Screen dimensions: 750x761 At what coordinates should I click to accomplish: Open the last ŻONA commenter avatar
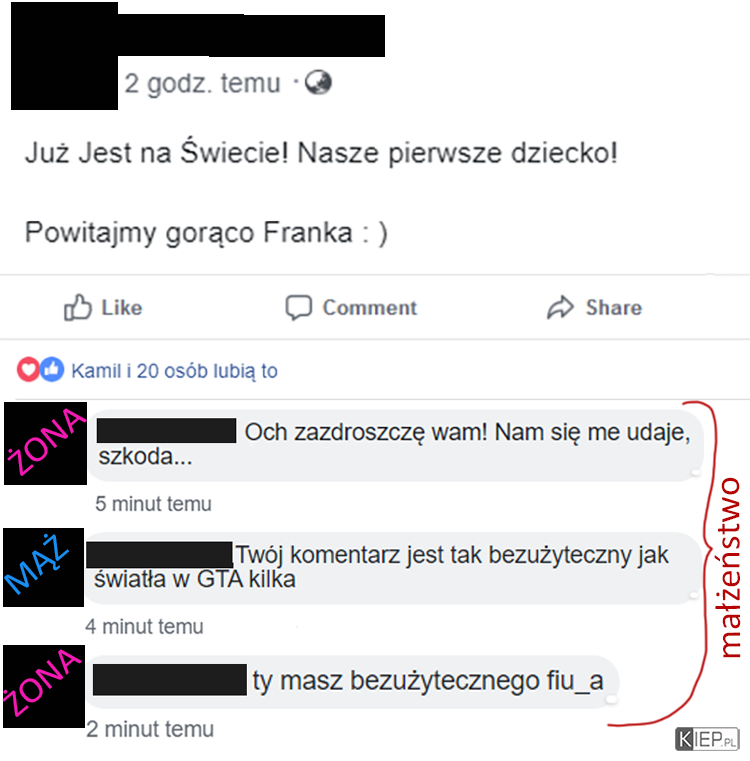(44, 686)
